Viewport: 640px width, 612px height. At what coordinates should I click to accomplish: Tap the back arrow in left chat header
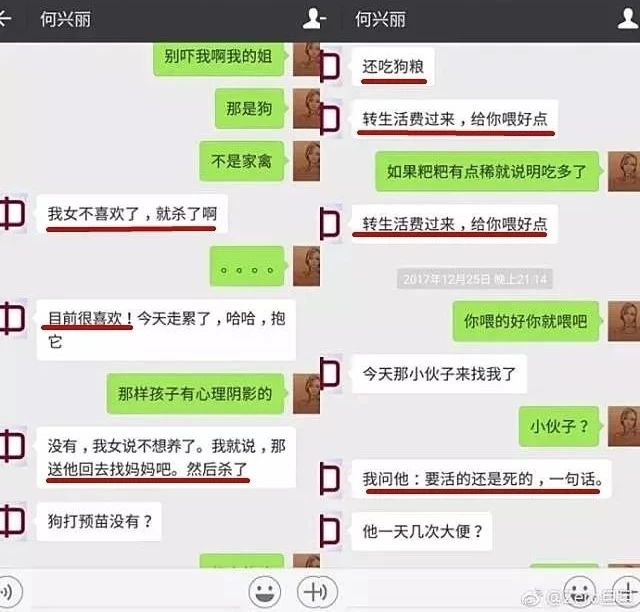[4, 19]
